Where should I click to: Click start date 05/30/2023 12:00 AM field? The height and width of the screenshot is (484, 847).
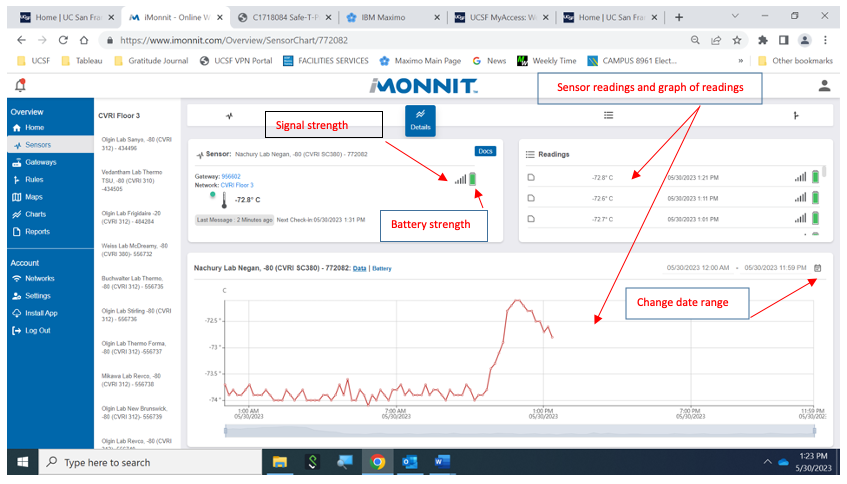697,267
